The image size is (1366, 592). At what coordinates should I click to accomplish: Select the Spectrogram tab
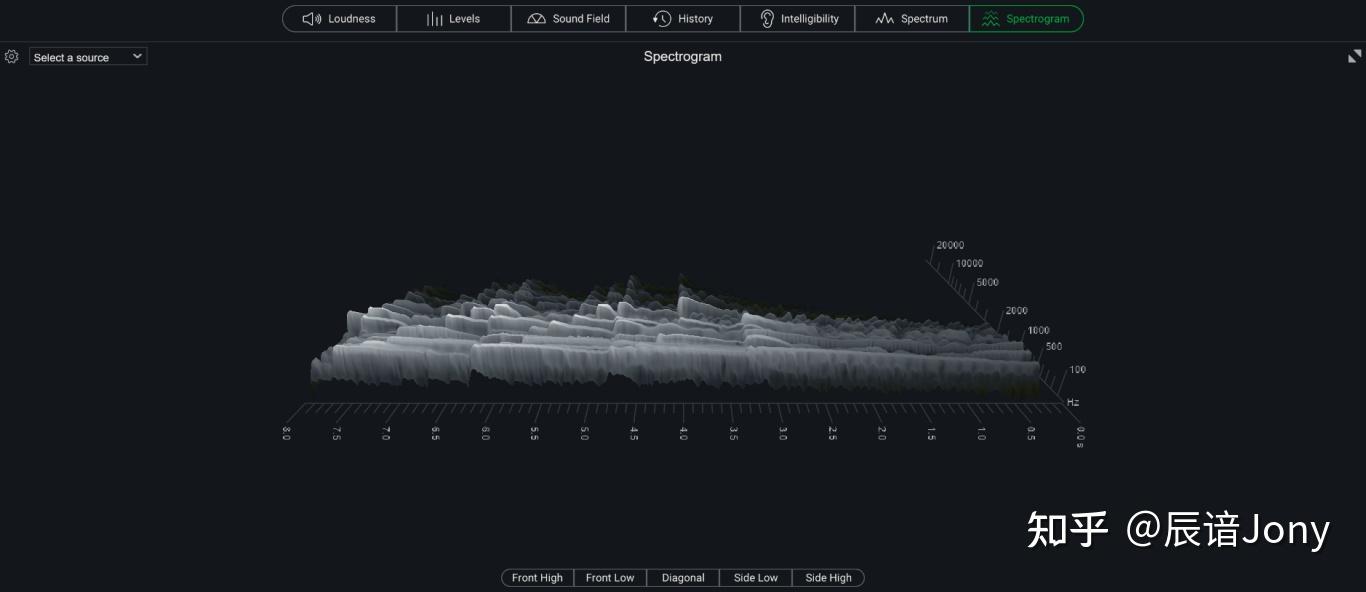tap(1026, 19)
